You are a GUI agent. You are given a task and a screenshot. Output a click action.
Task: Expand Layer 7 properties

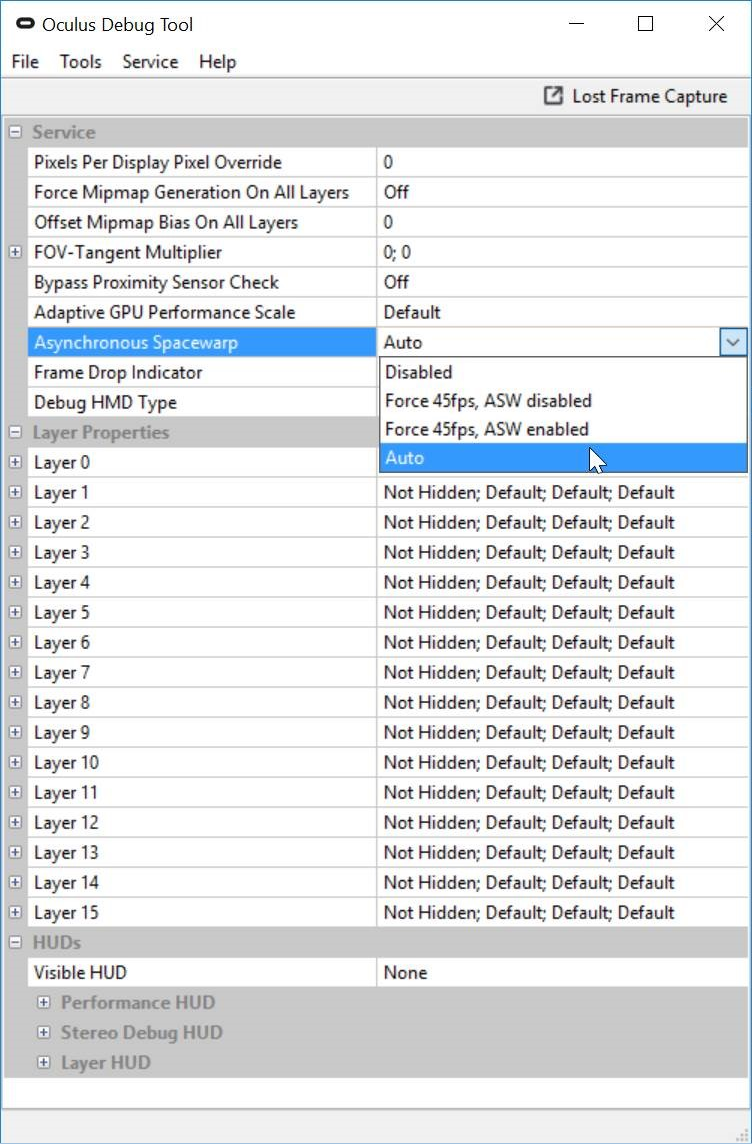pos(15,672)
